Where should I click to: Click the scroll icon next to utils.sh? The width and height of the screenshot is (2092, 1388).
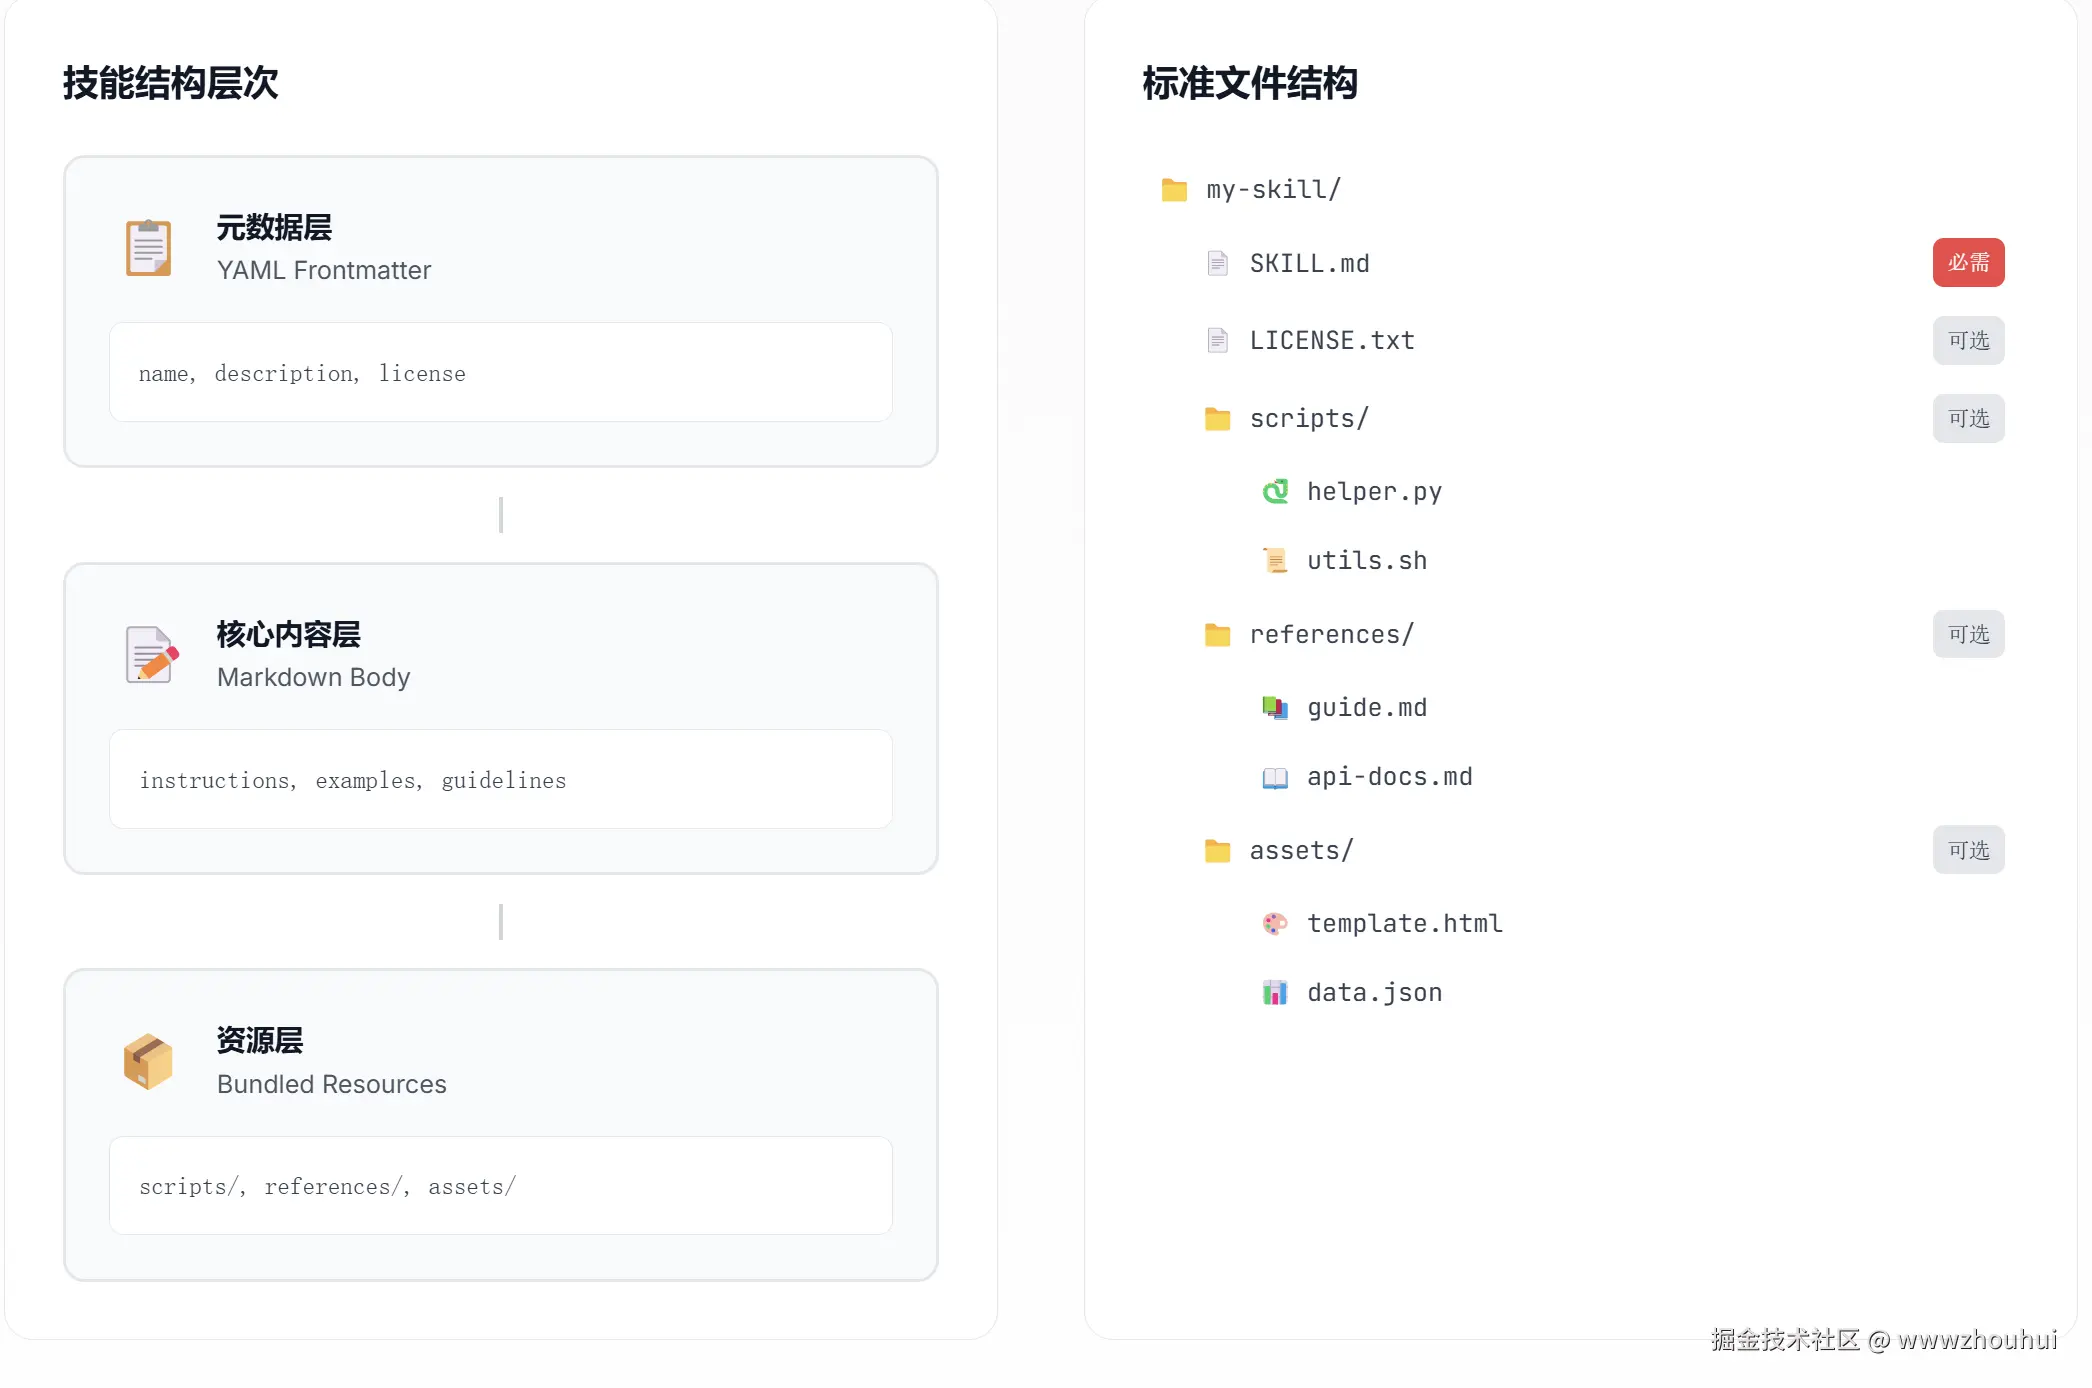coord(1275,561)
